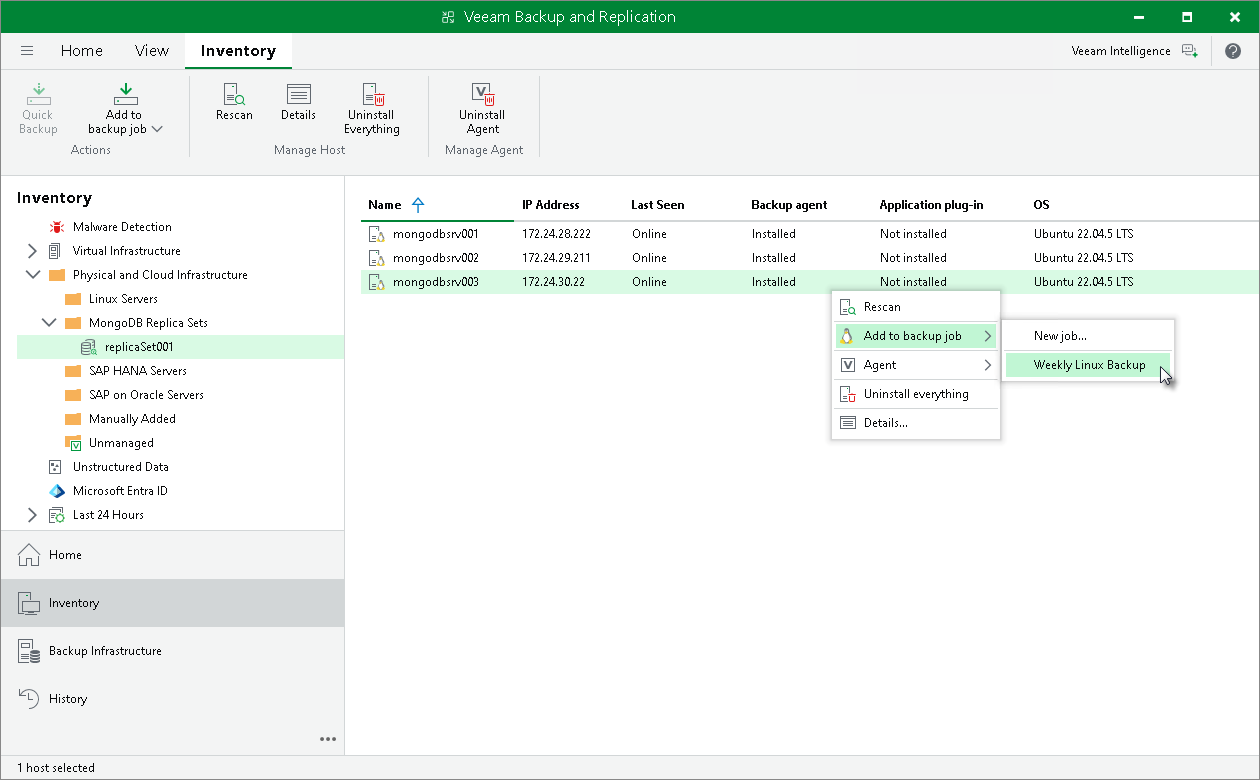Screen dimensions: 1260x780
Task: Sort by the OS column header
Action: [x=1041, y=205]
